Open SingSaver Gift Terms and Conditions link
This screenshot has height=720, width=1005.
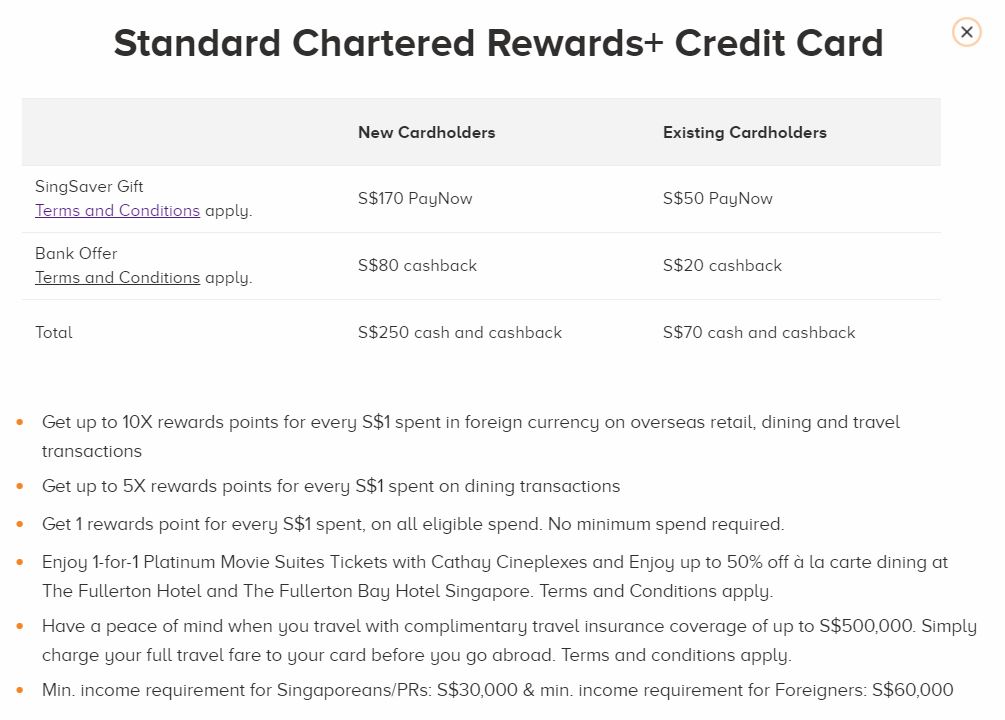coord(117,211)
